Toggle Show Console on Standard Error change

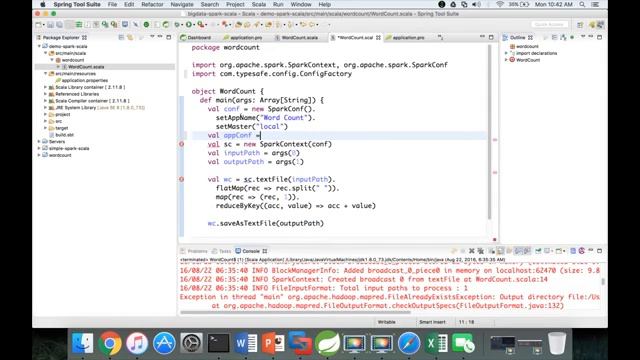[x=527, y=251]
